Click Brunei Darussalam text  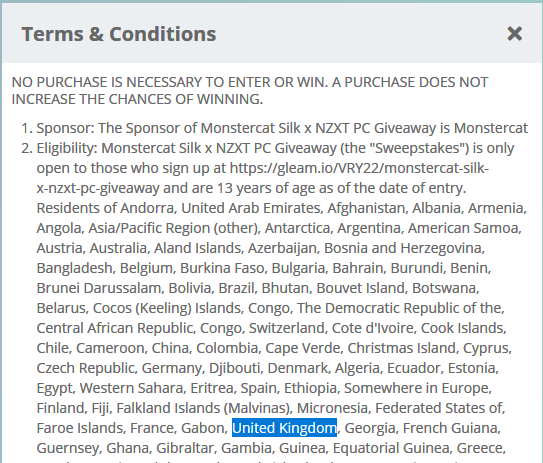pos(99,288)
